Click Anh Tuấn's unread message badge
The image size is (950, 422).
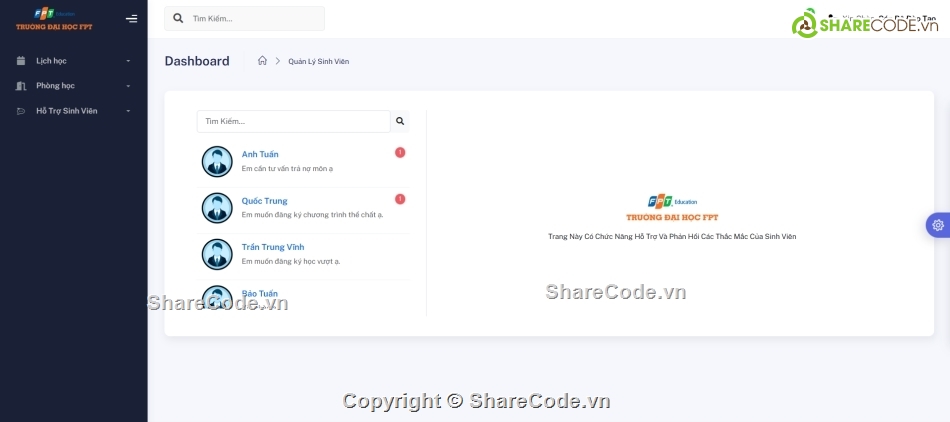point(400,153)
